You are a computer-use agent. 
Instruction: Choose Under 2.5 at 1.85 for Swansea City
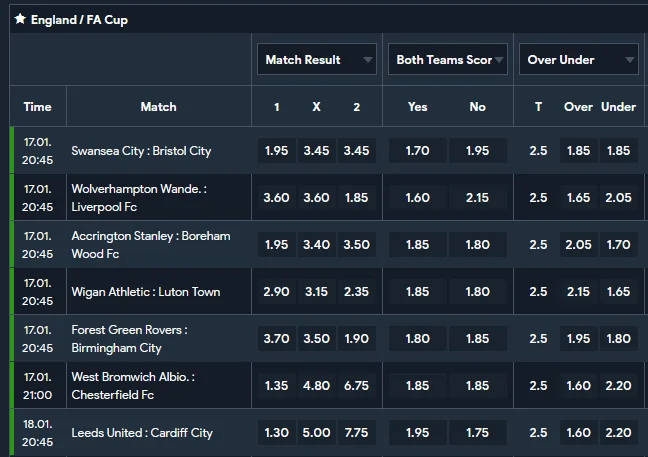tap(618, 151)
